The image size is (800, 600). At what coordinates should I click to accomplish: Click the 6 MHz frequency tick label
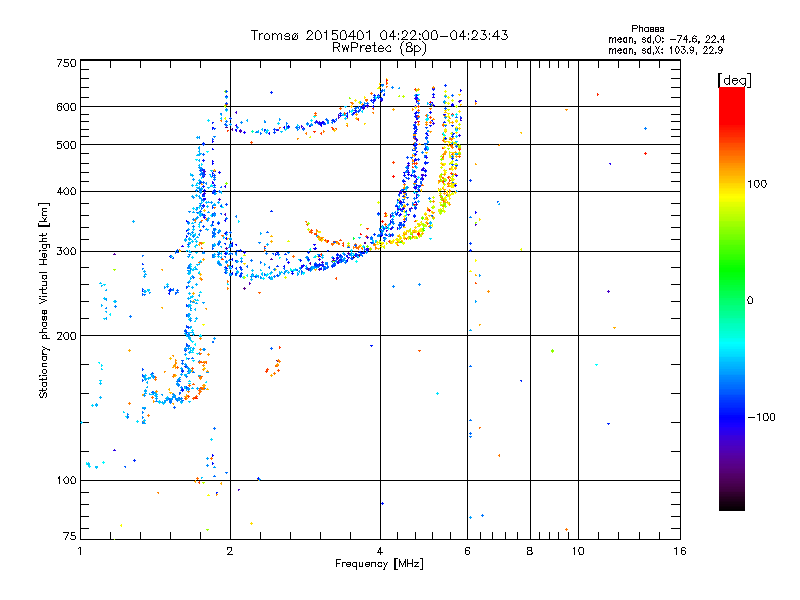pyautogui.click(x=467, y=551)
